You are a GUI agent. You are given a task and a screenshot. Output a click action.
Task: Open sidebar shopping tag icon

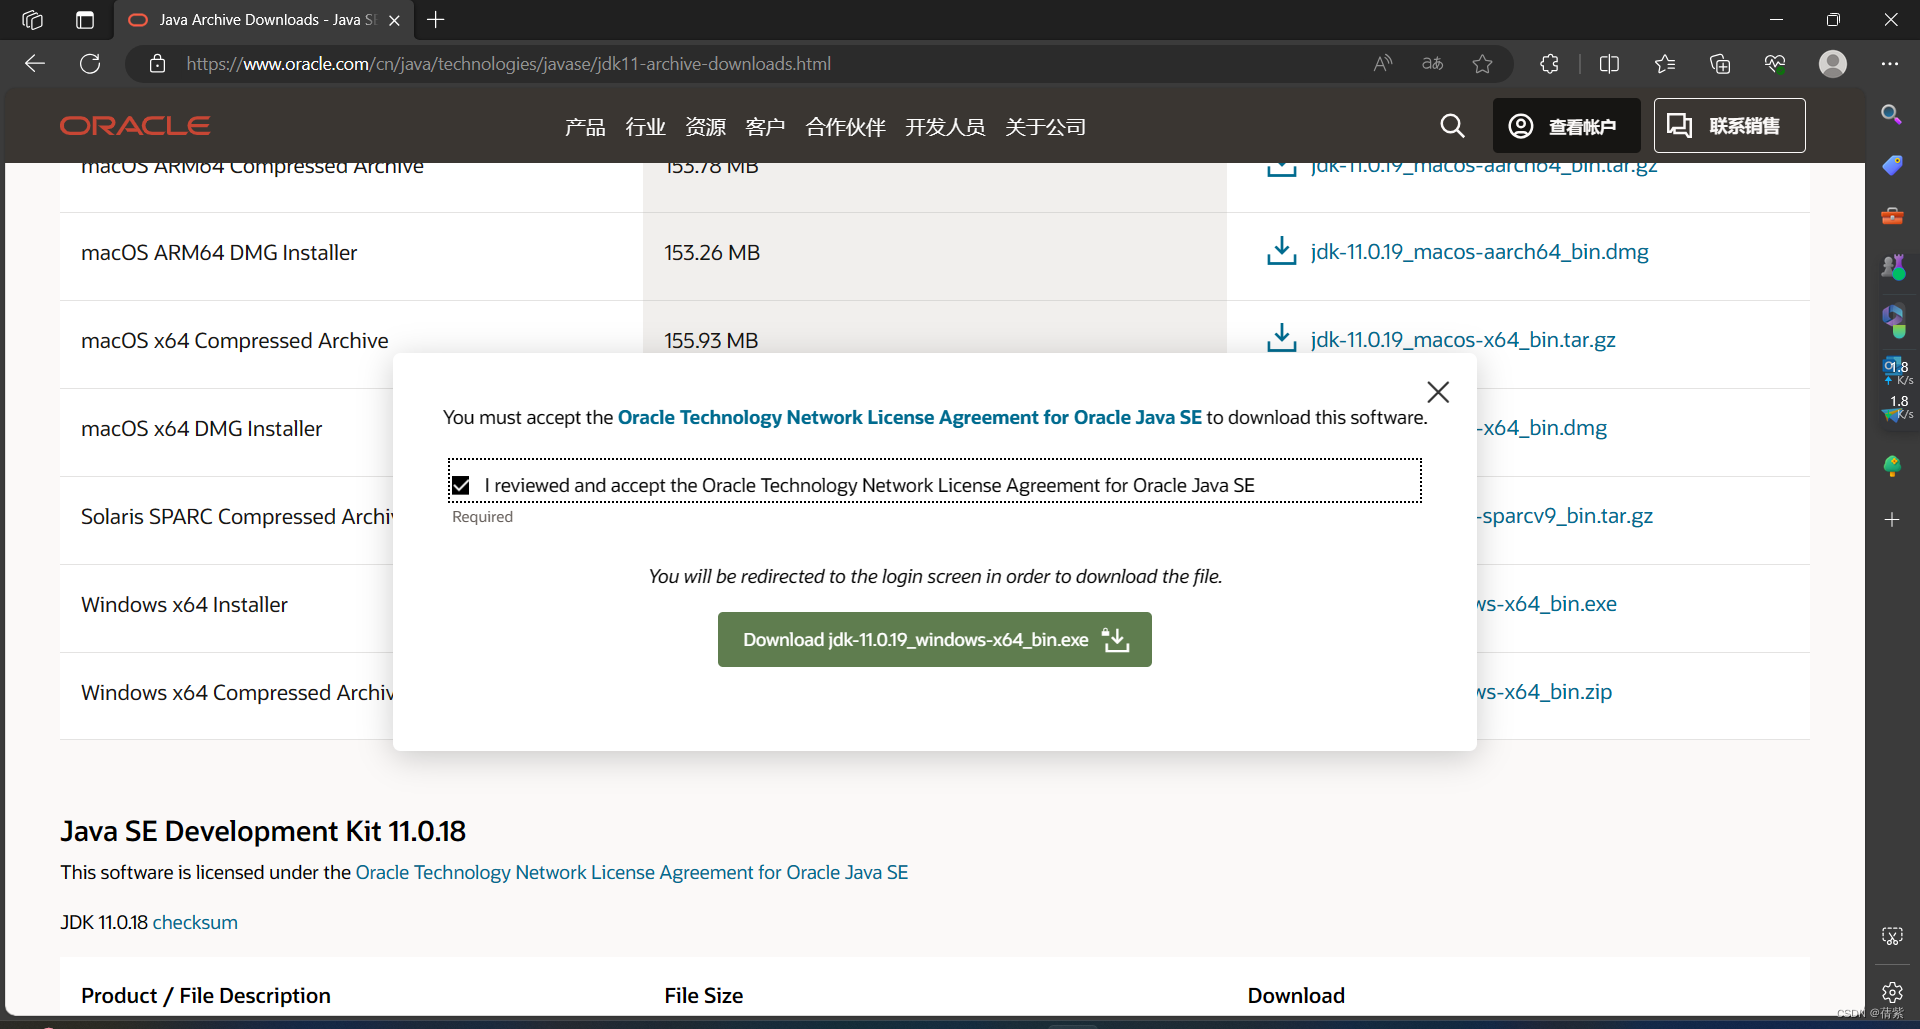[1891, 165]
